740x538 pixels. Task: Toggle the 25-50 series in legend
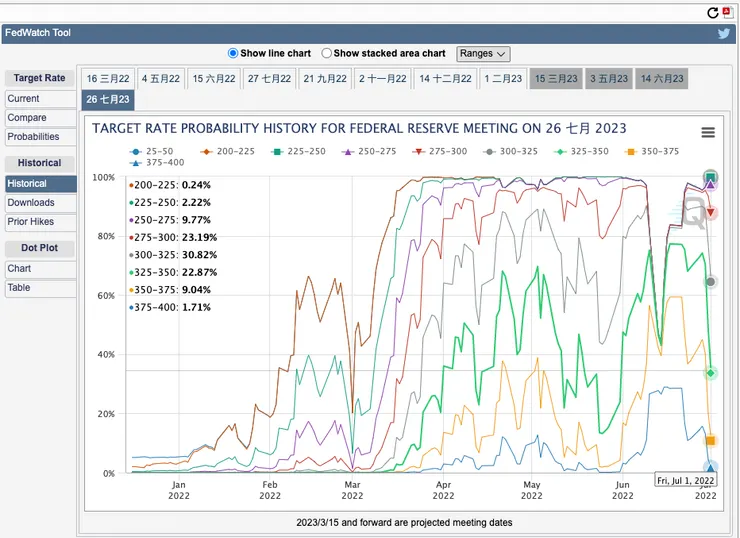[151, 151]
